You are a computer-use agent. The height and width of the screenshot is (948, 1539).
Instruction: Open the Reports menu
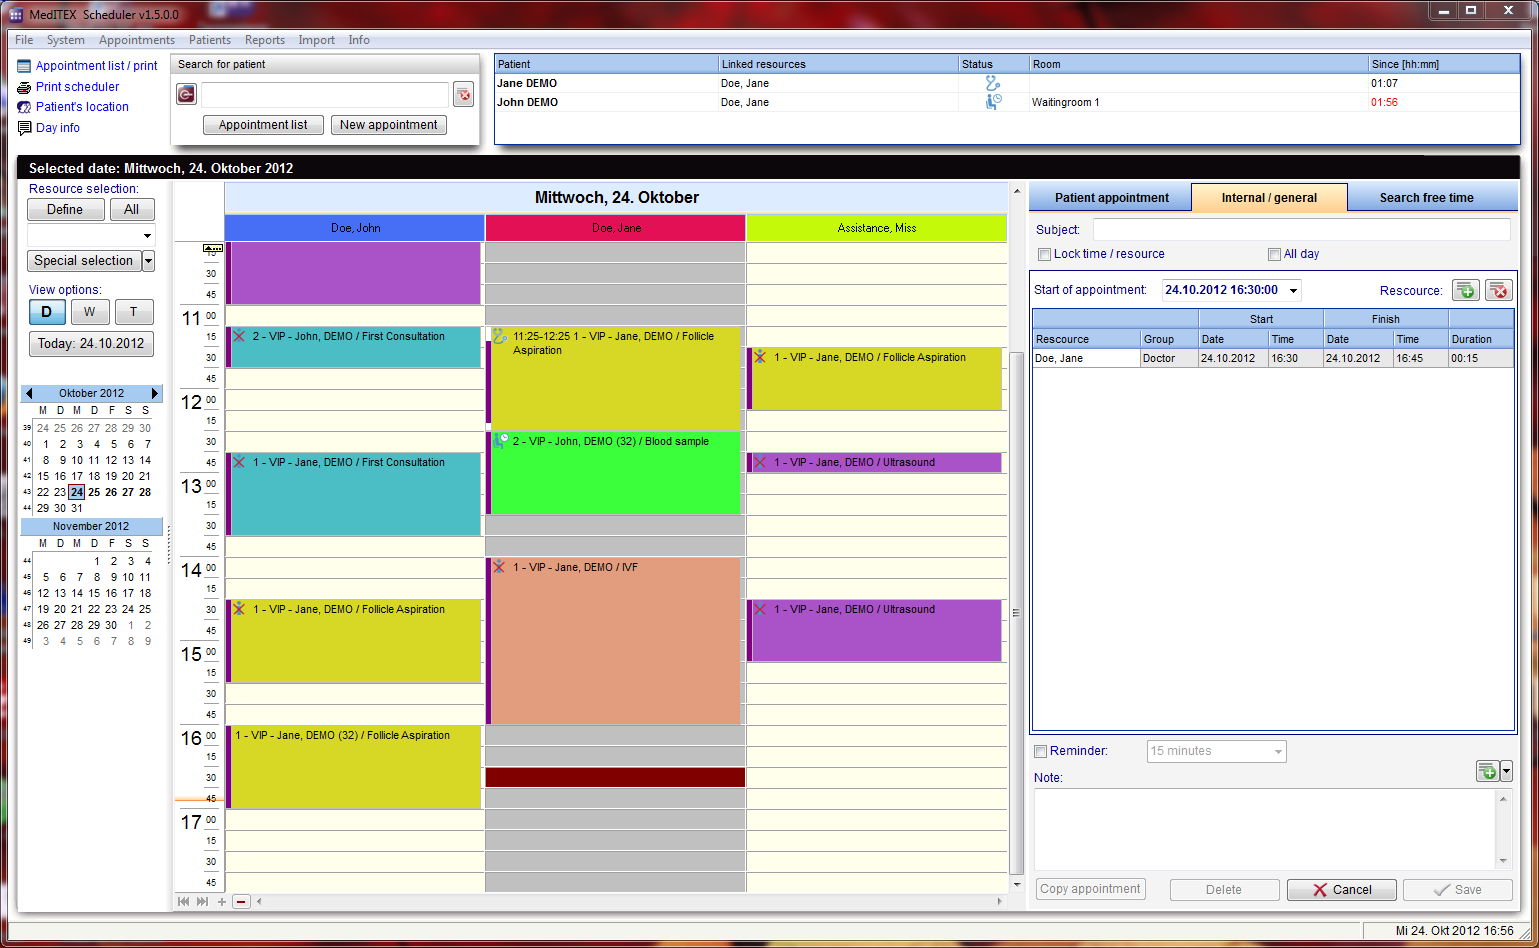265,40
